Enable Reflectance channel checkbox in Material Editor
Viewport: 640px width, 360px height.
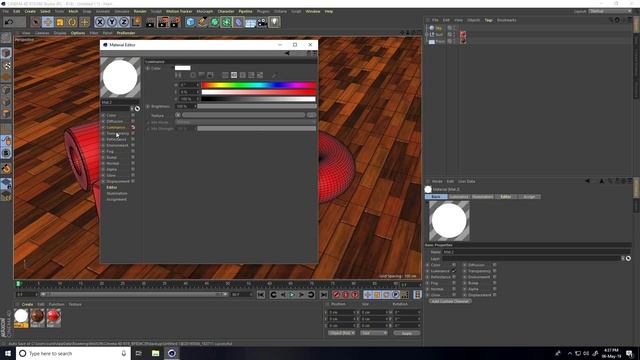(133, 139)
